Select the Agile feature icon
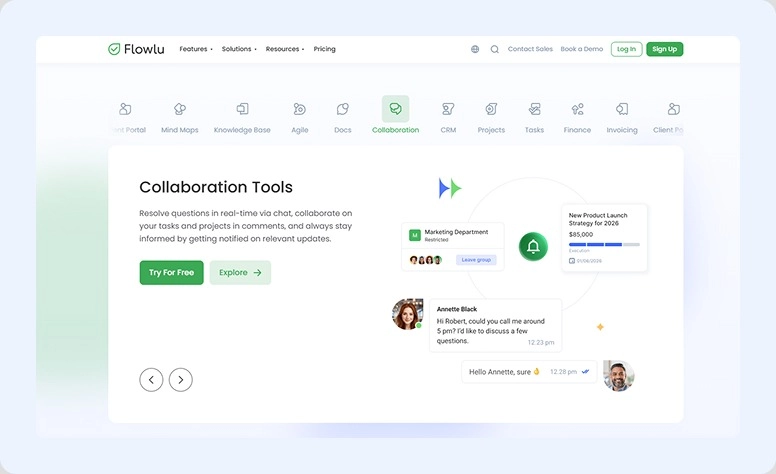The image size is (776, 474). (299, 109)
